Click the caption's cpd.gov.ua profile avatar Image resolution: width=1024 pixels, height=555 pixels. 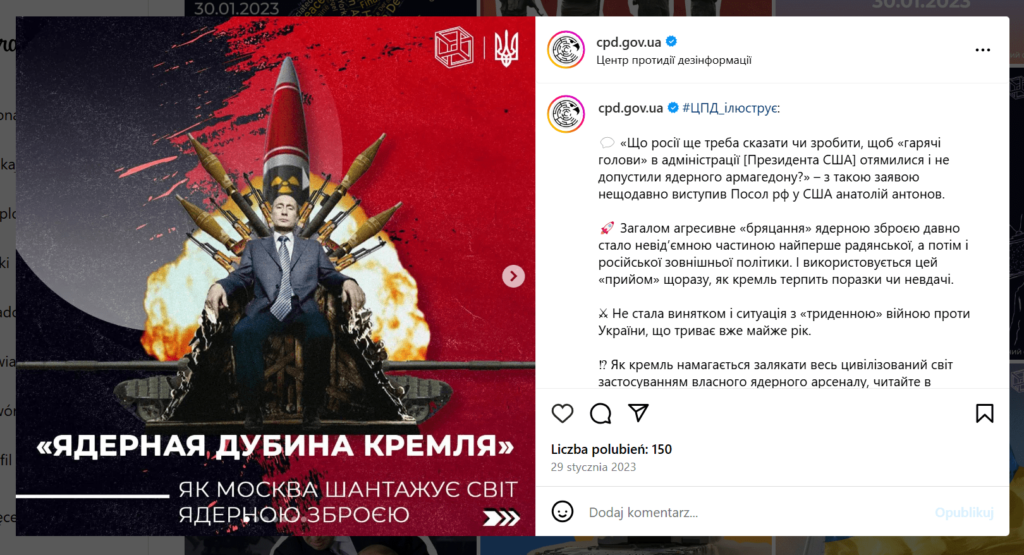coord(566,114)
